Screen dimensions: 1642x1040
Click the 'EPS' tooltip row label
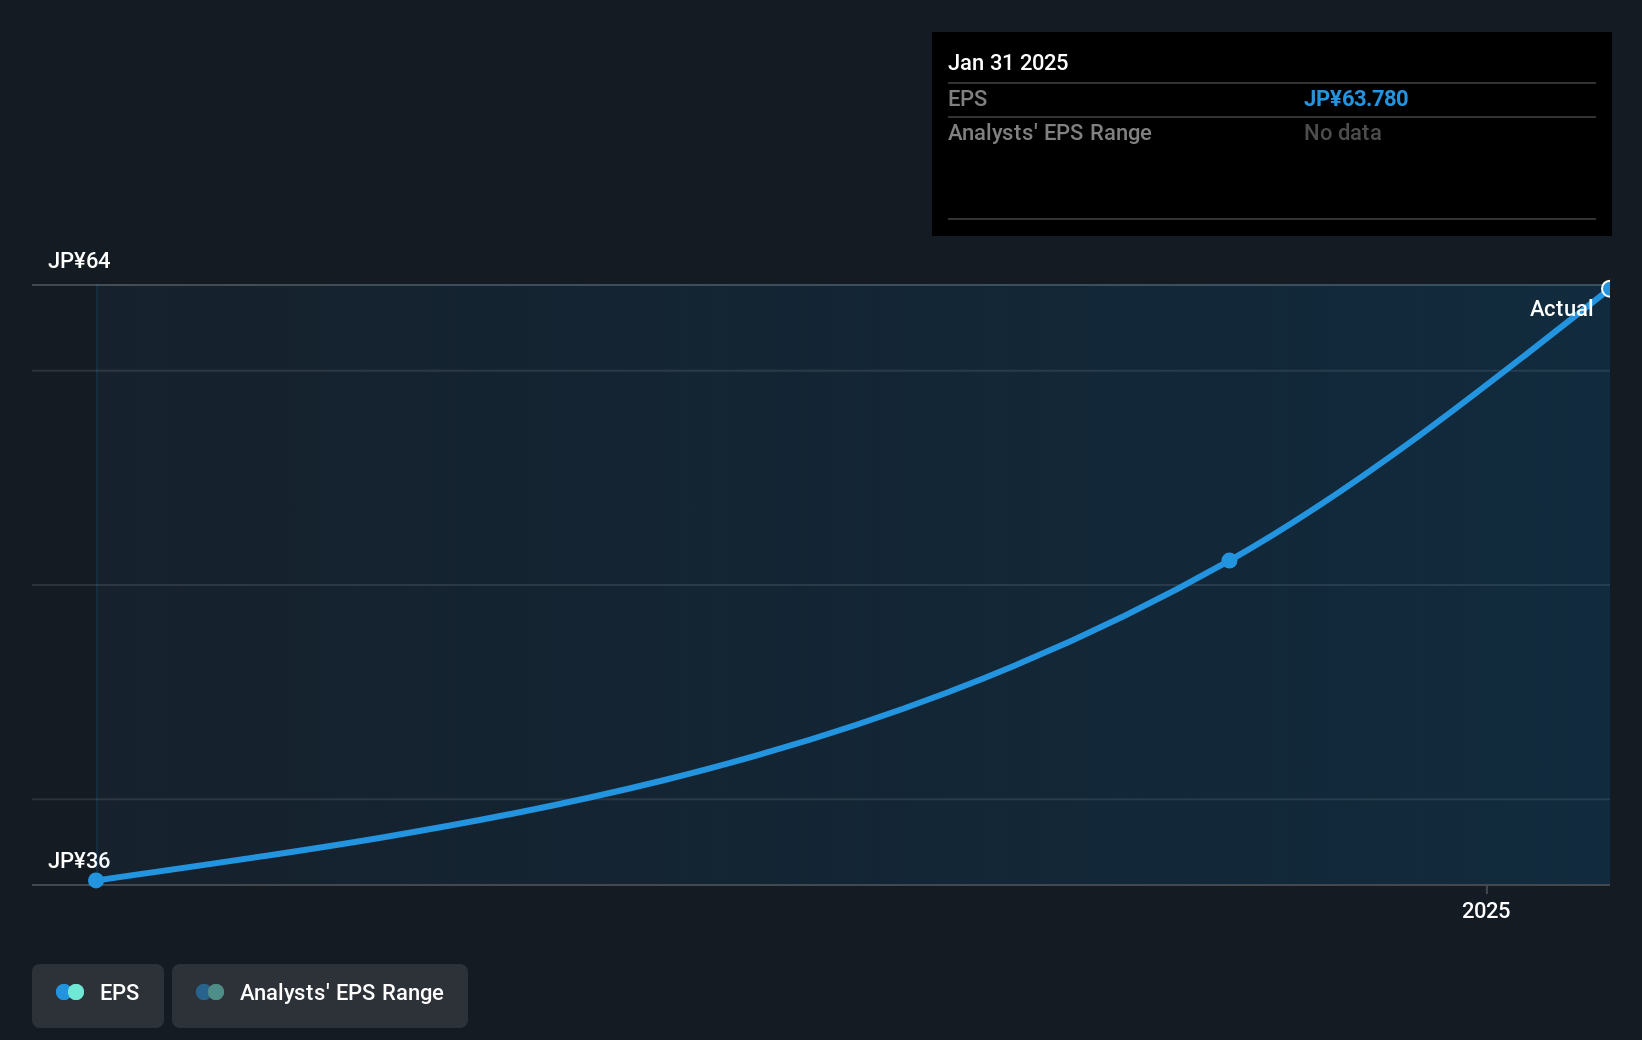967,98
